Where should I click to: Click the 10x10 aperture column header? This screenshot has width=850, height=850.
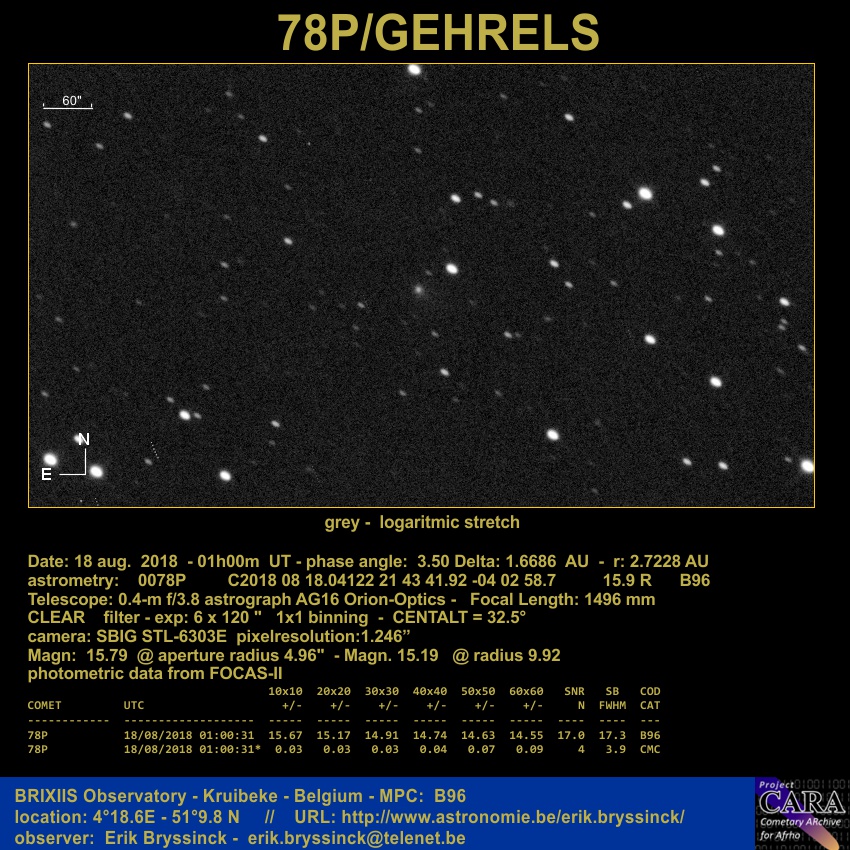285,691
